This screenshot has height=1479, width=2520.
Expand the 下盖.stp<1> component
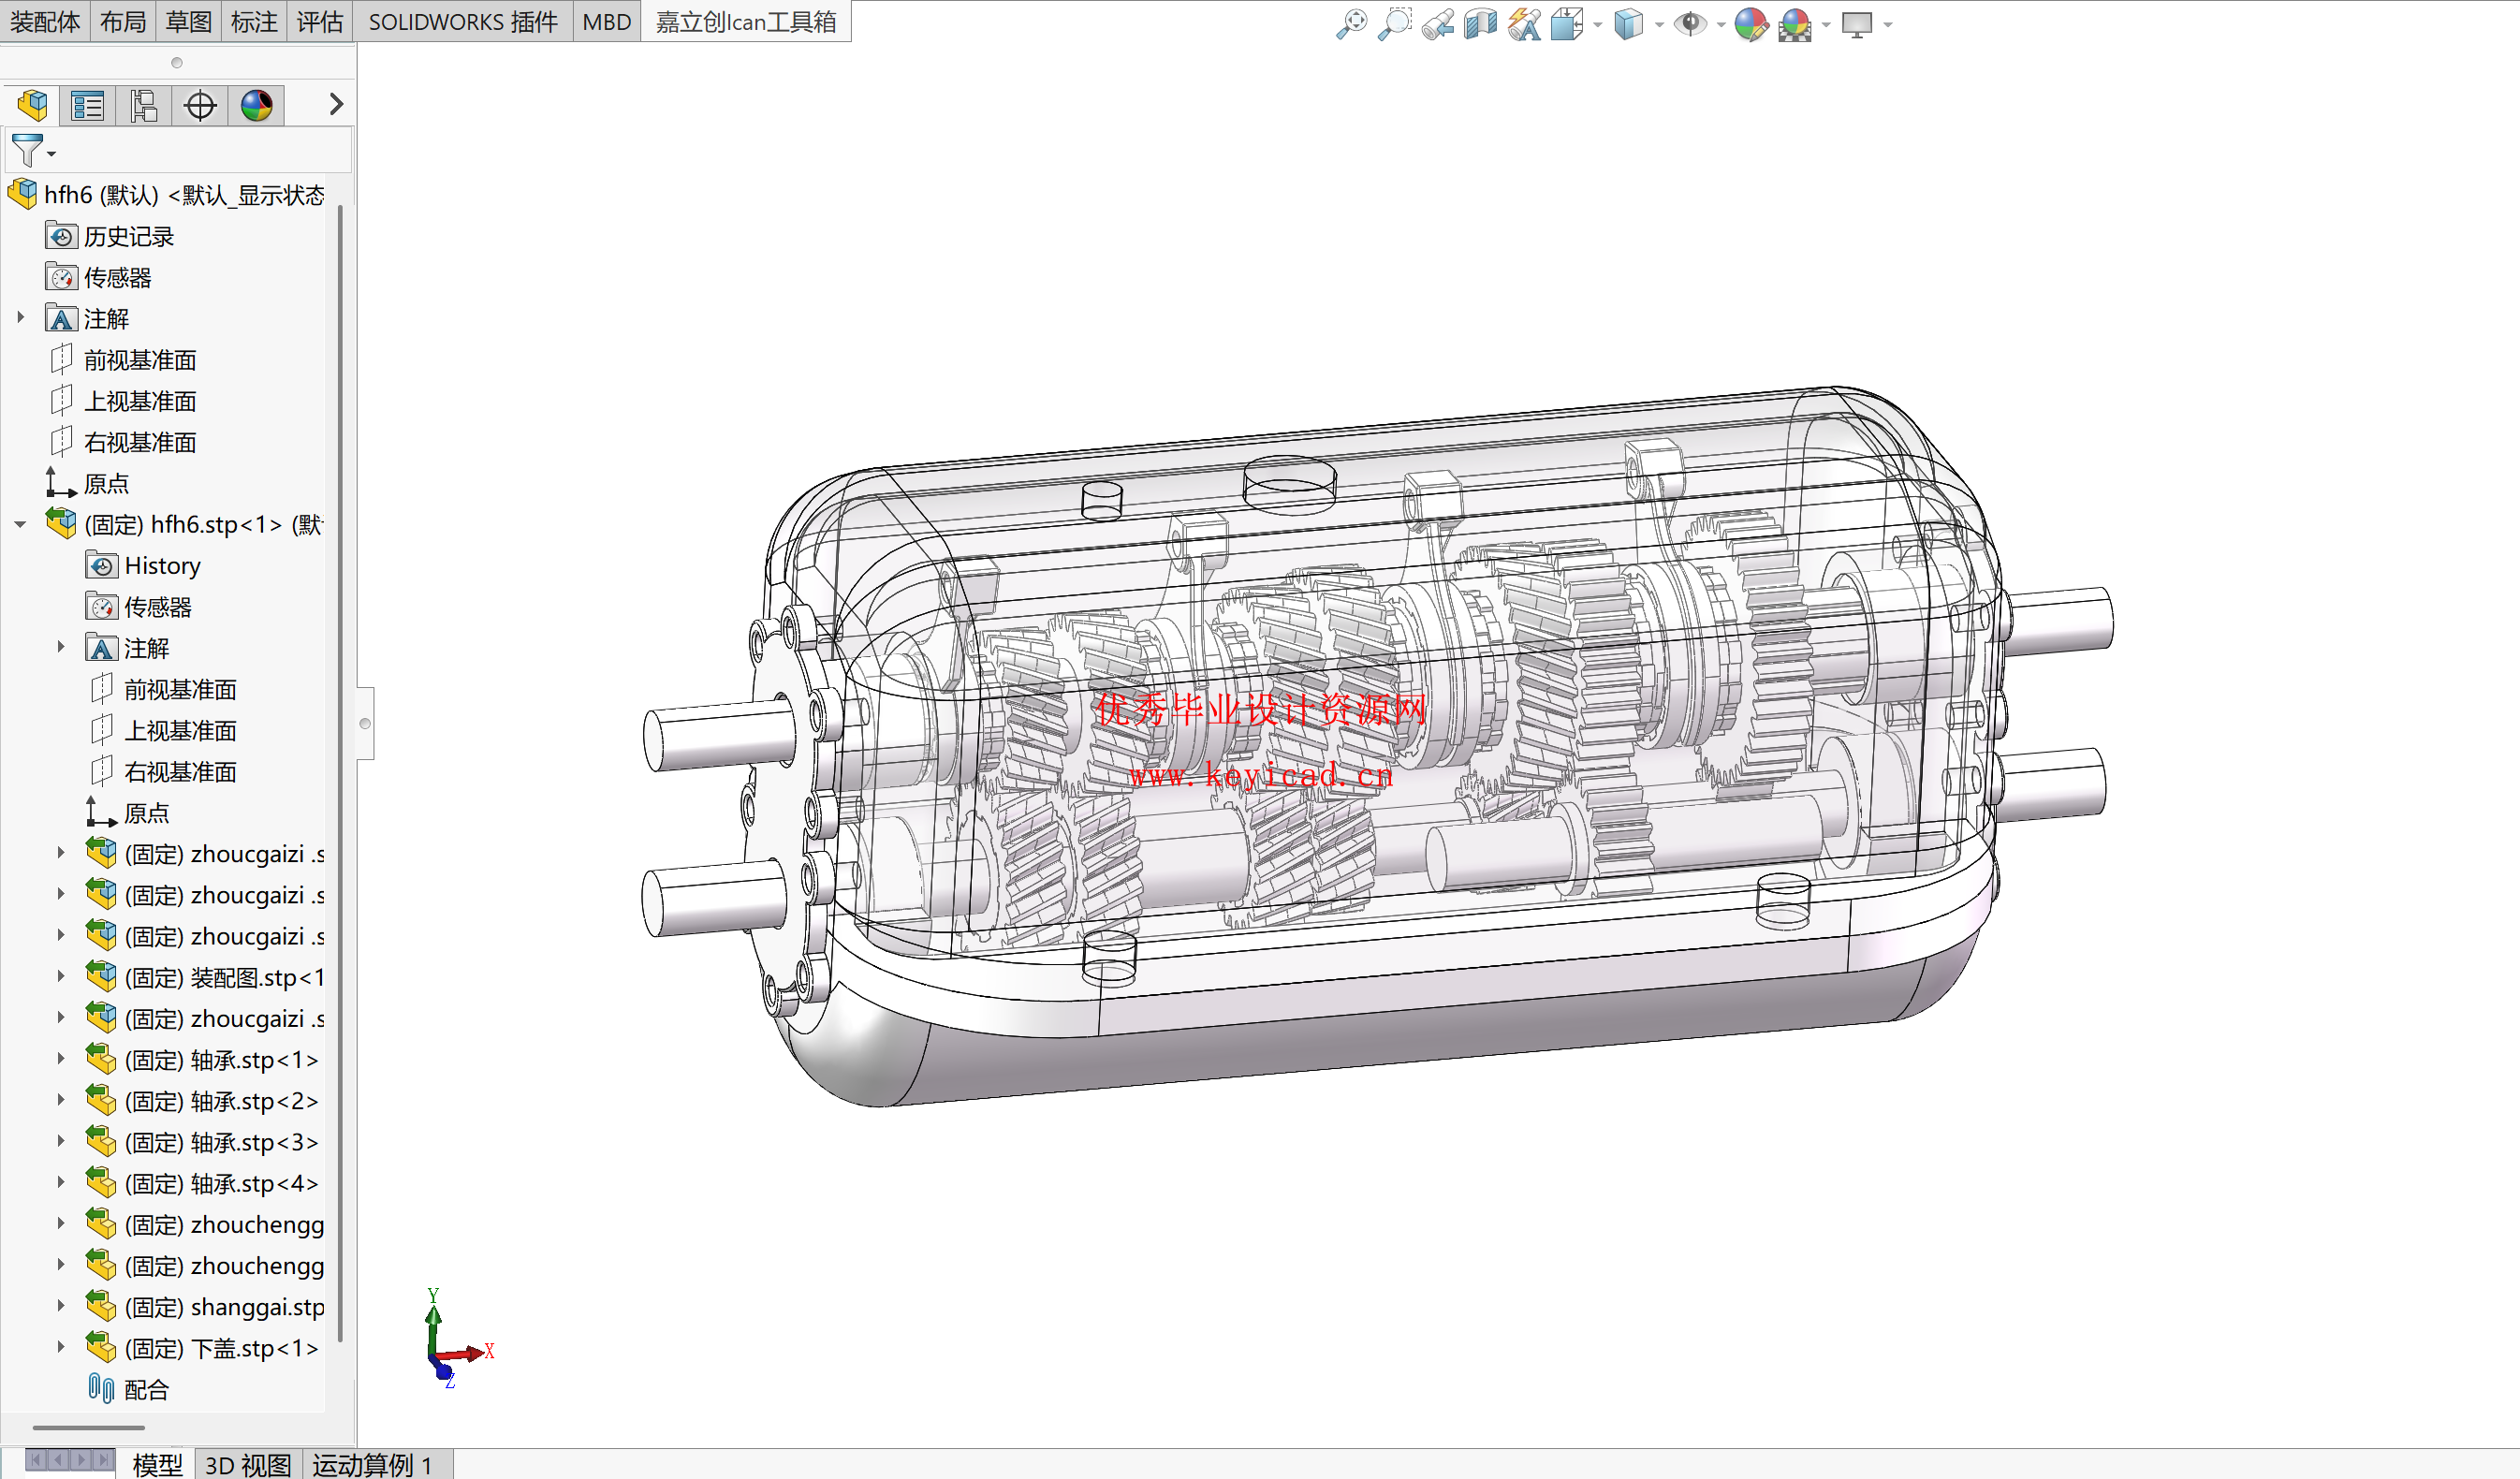click(60, 1347)
